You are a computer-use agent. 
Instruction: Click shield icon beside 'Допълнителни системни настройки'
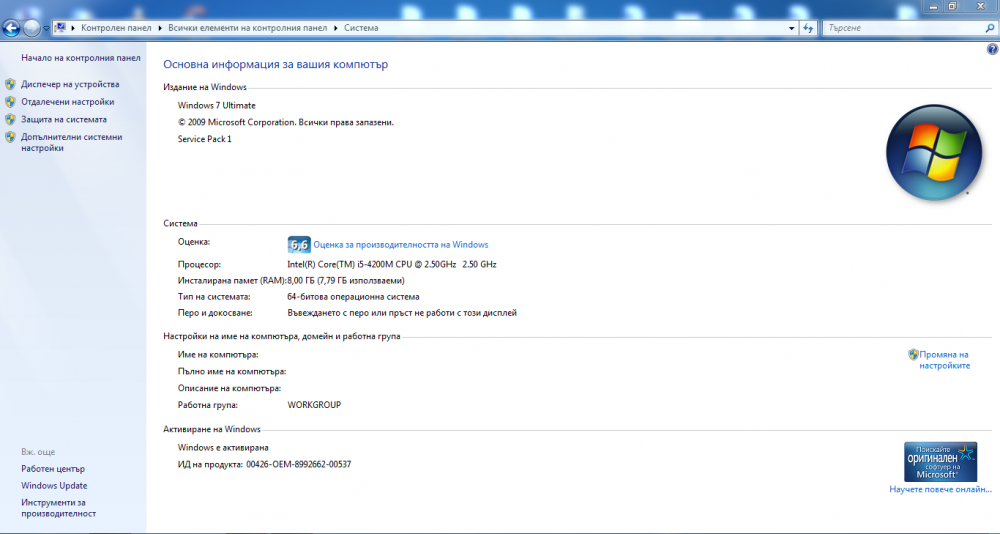(10, 137)
